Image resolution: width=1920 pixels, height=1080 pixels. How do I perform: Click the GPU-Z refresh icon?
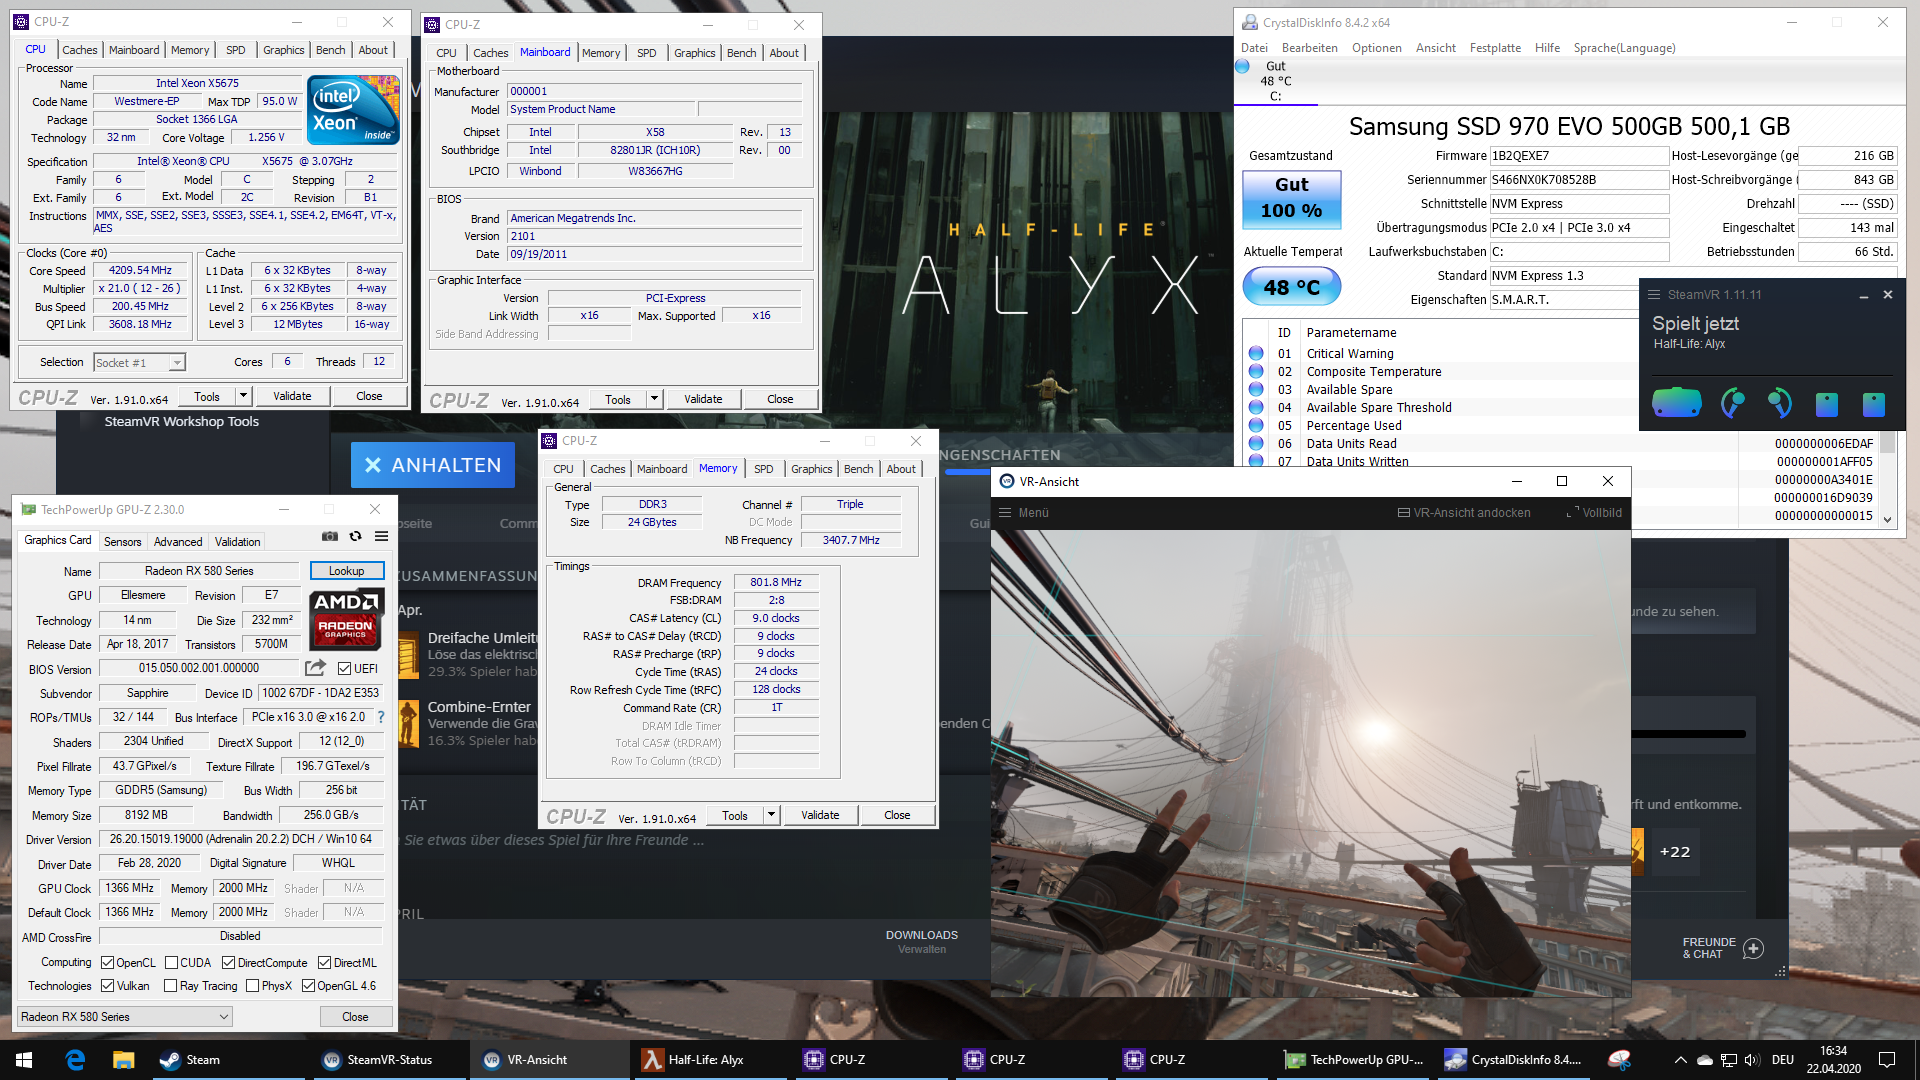tap(355, 537)
